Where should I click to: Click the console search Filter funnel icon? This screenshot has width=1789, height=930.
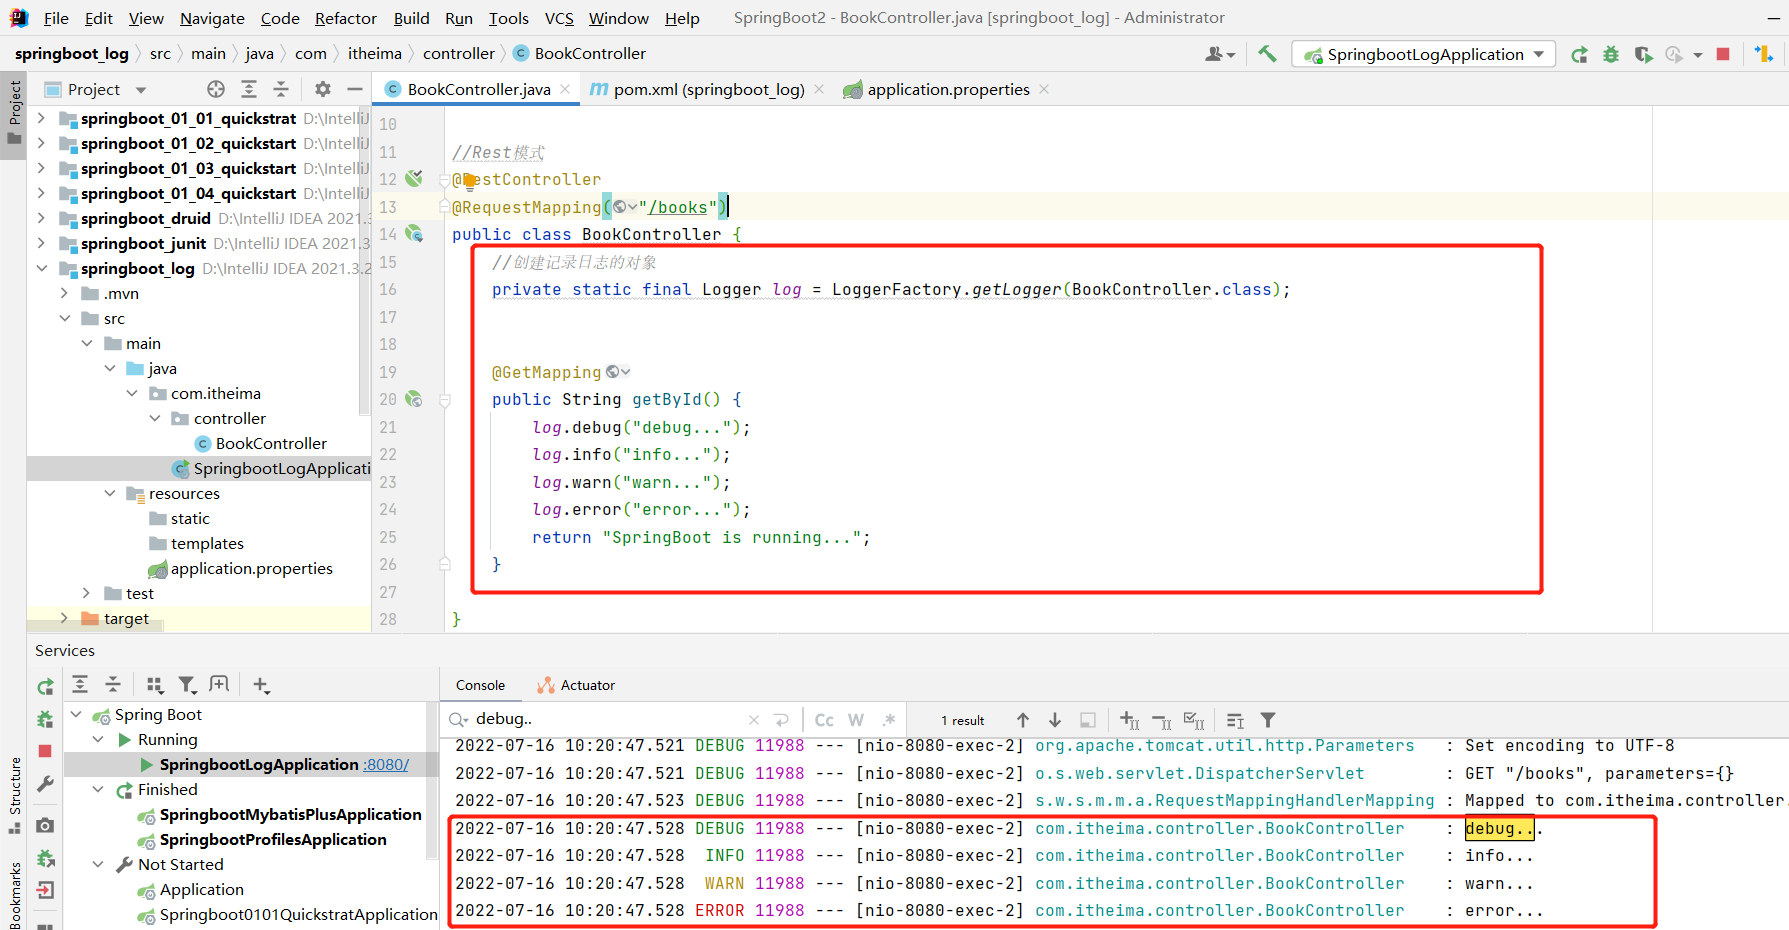click(x=1268, y=720)
